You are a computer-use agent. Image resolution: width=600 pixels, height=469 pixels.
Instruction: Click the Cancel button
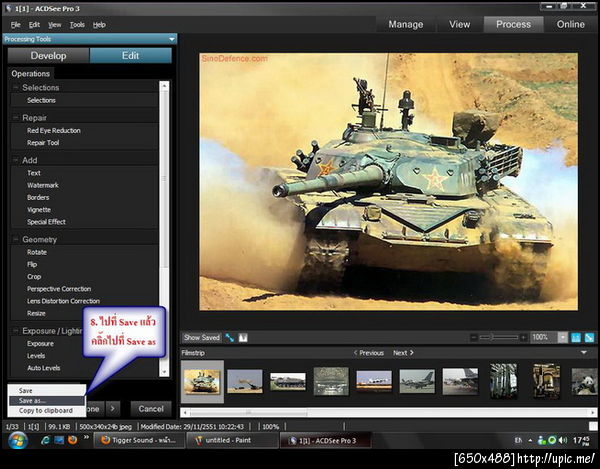coord(151,409)
